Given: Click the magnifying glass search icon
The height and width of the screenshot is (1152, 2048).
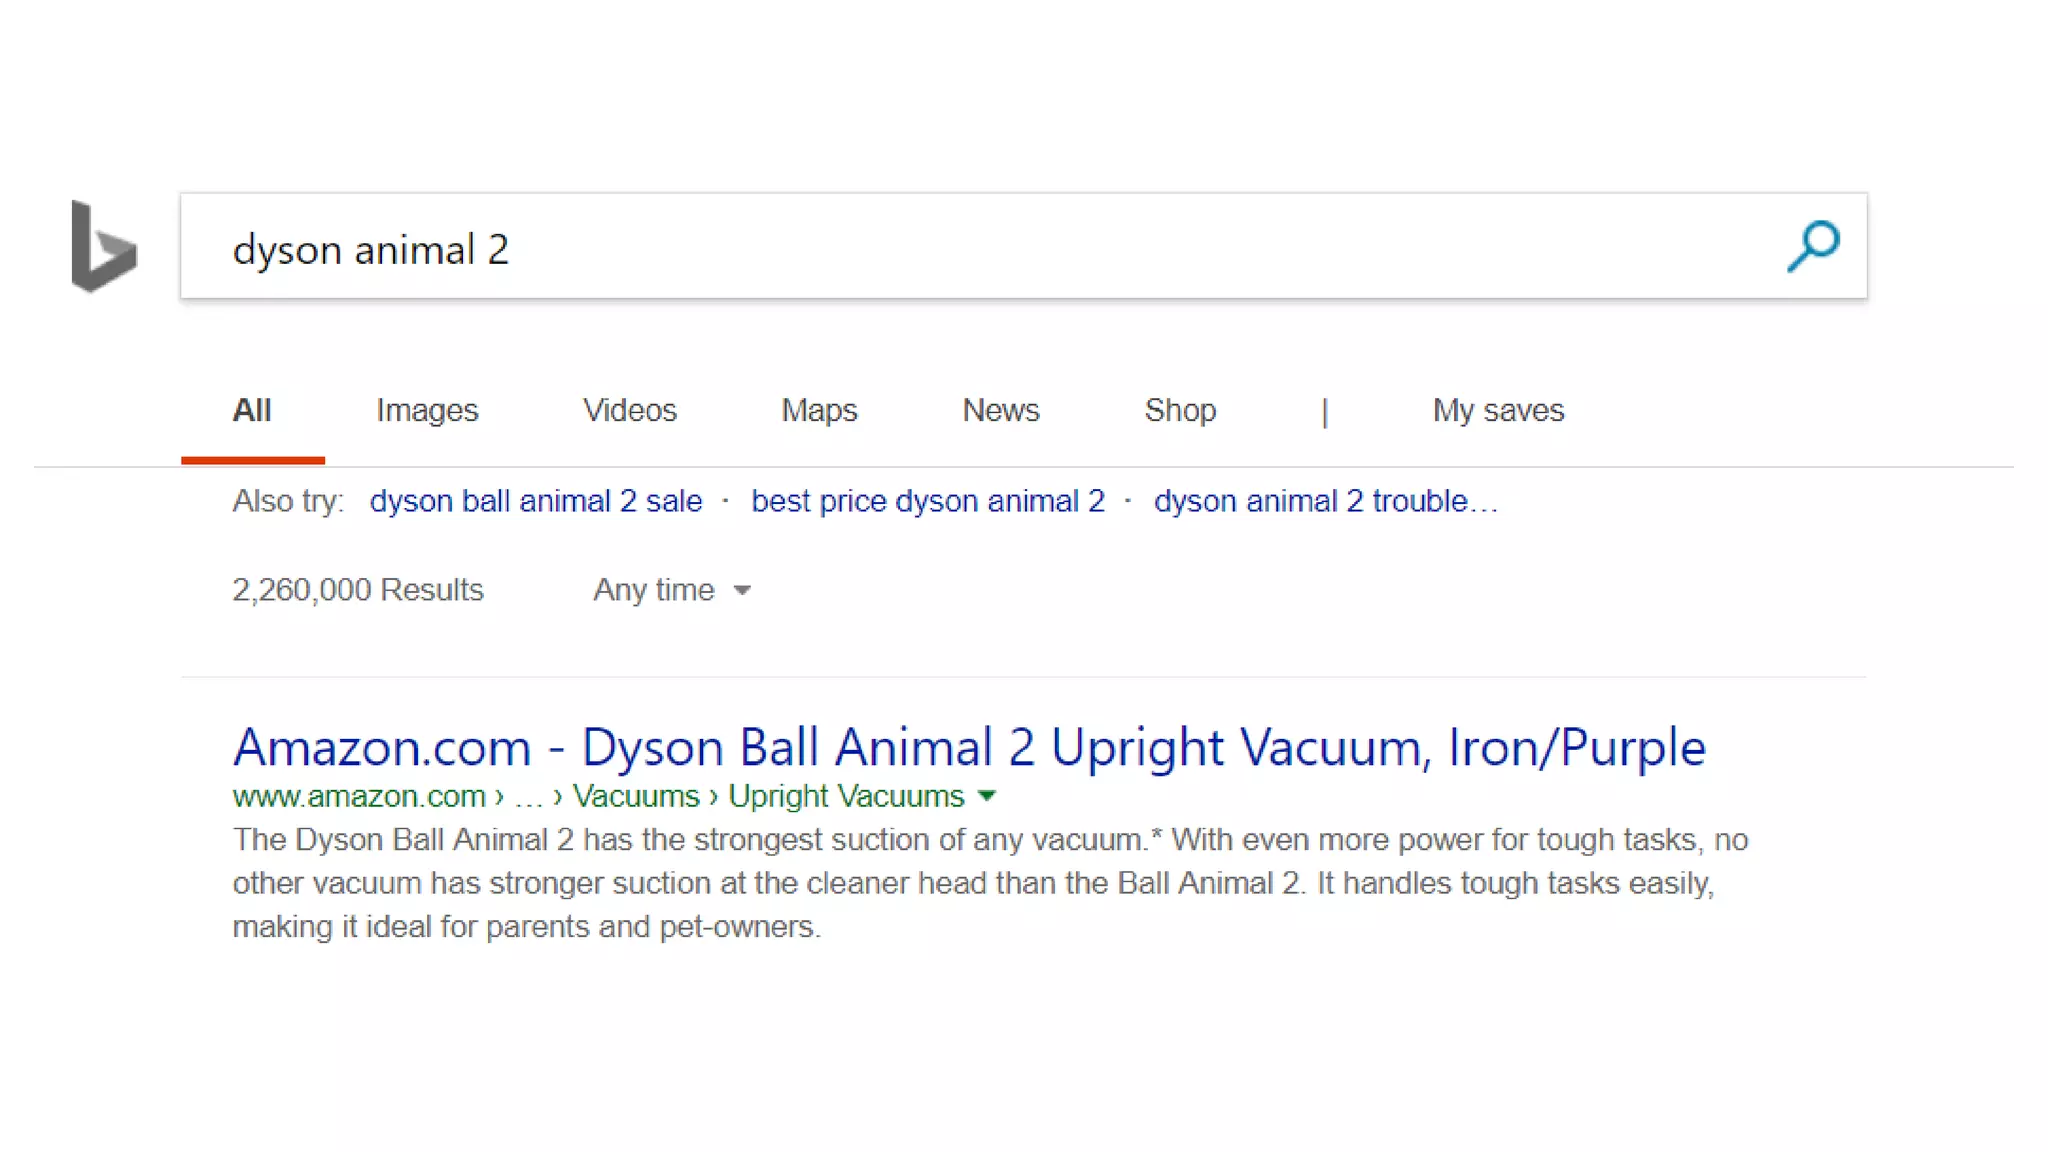Looking at the screenshot, I should [1813, 246].
